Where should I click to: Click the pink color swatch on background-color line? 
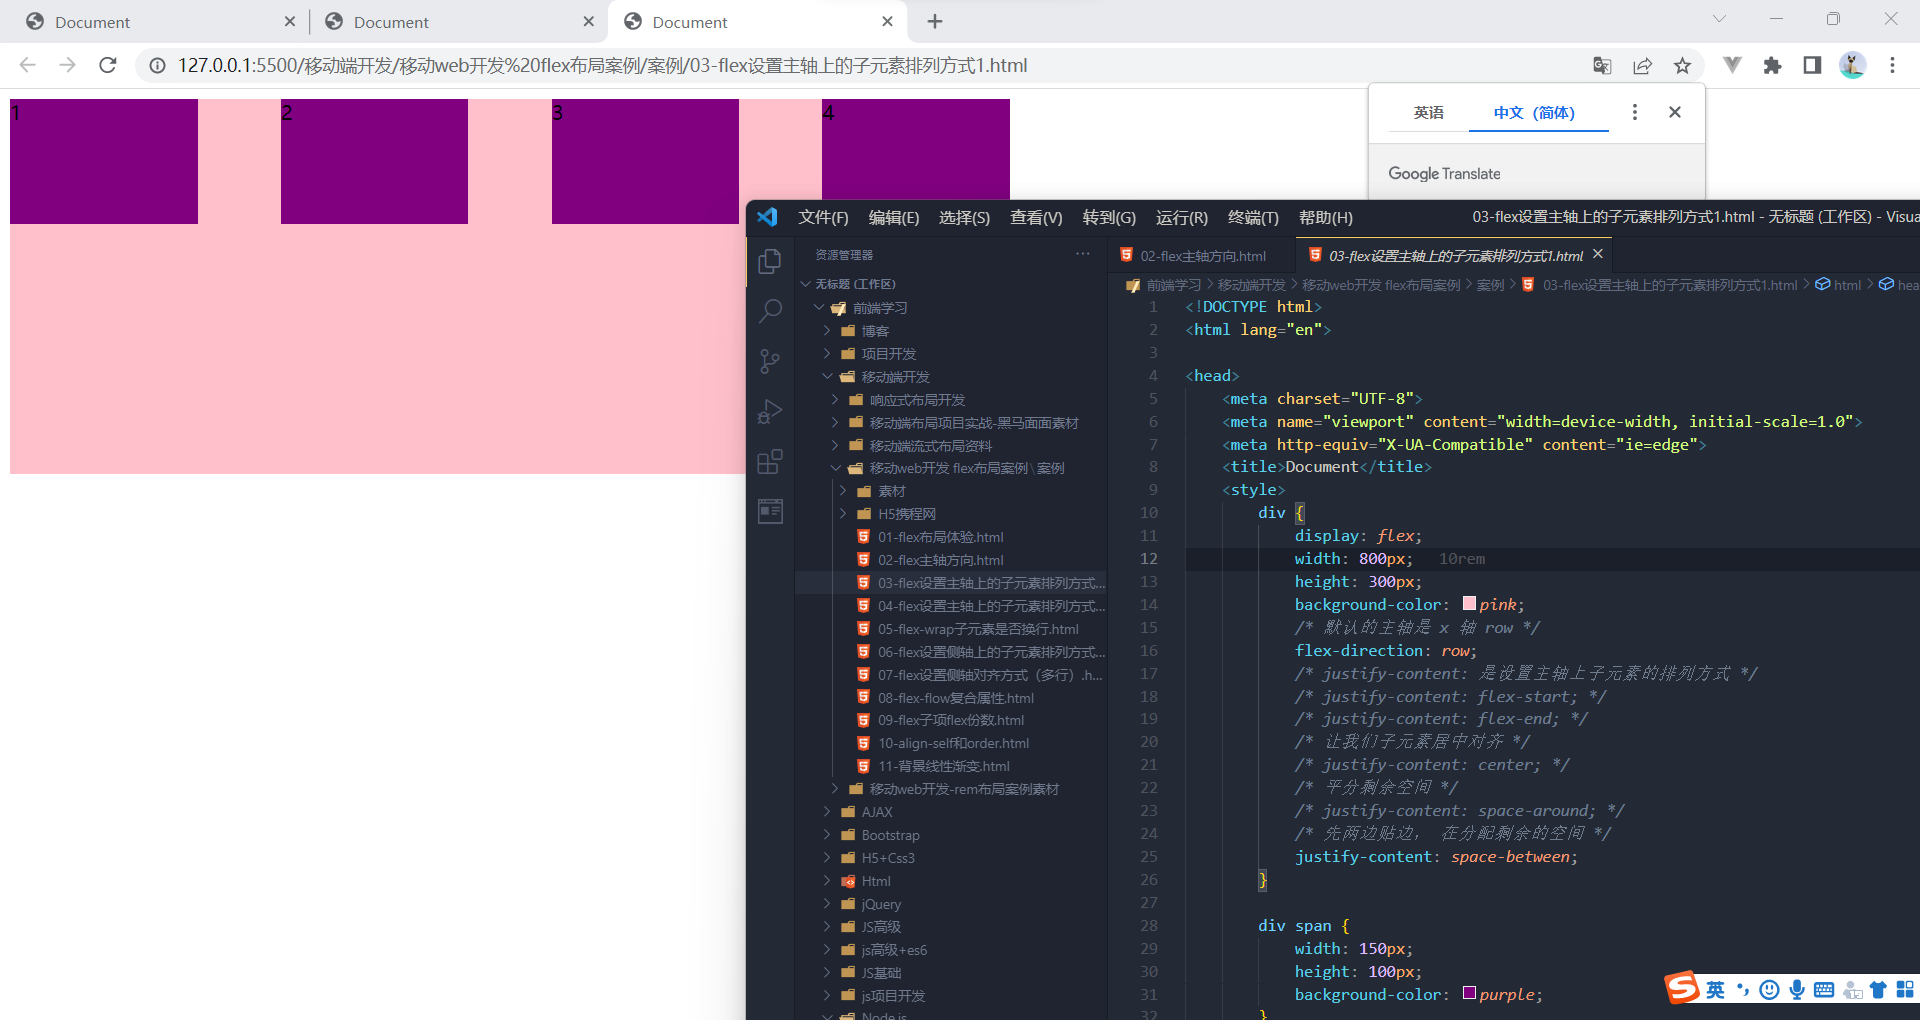(x=1468, y=603)
